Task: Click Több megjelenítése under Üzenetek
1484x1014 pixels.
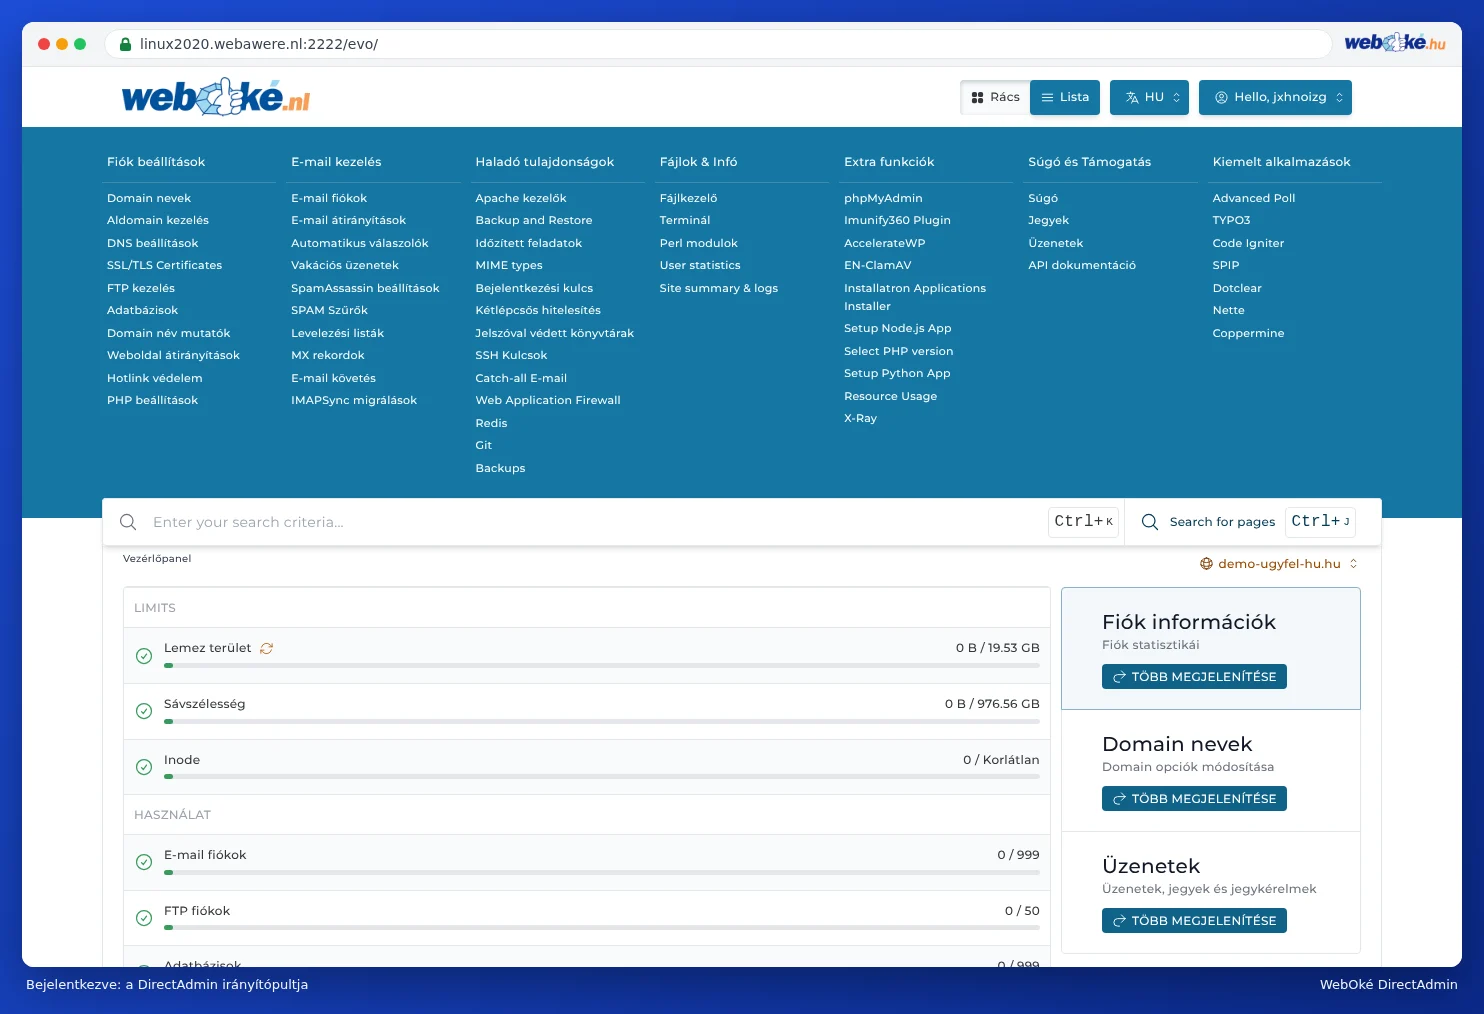Action: point(1194,921)
